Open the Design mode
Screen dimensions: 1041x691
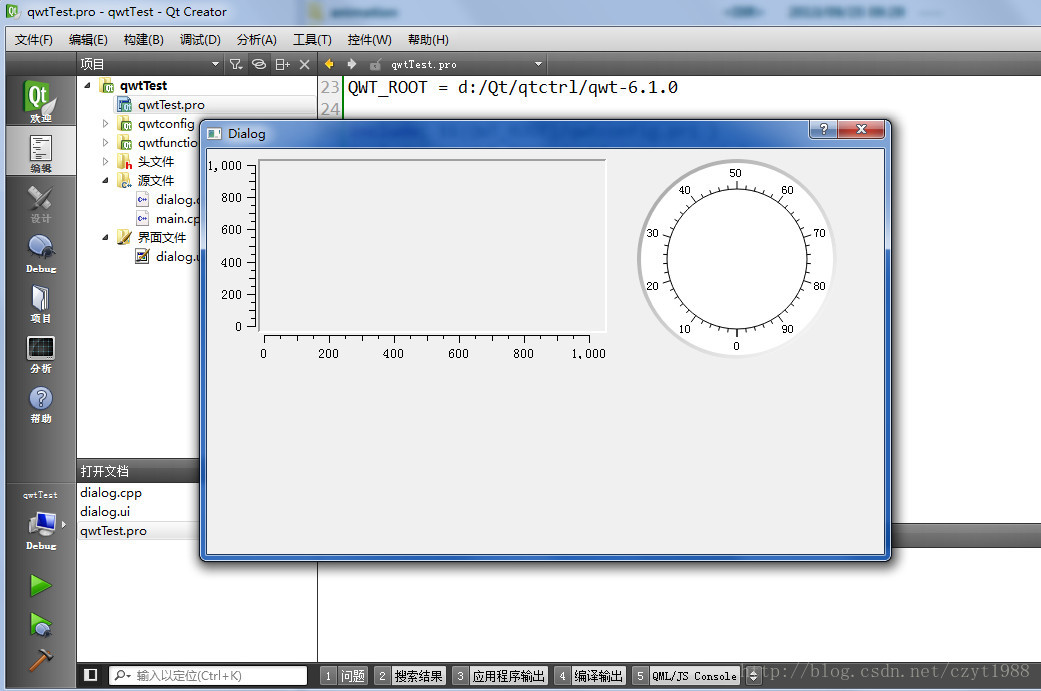(40, 204)
